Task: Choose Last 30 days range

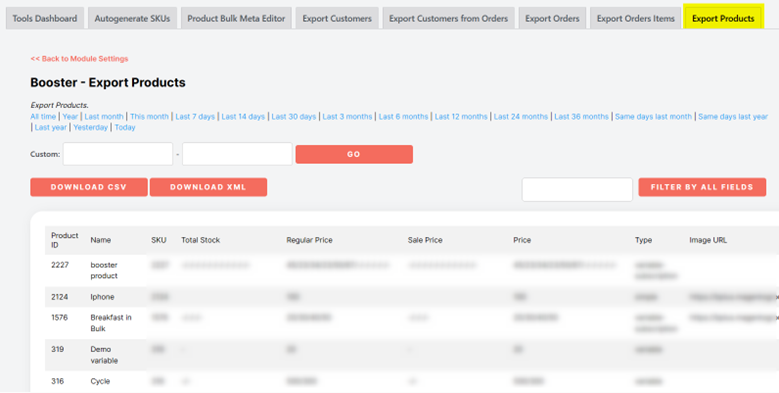Action: tap(294, 116)
